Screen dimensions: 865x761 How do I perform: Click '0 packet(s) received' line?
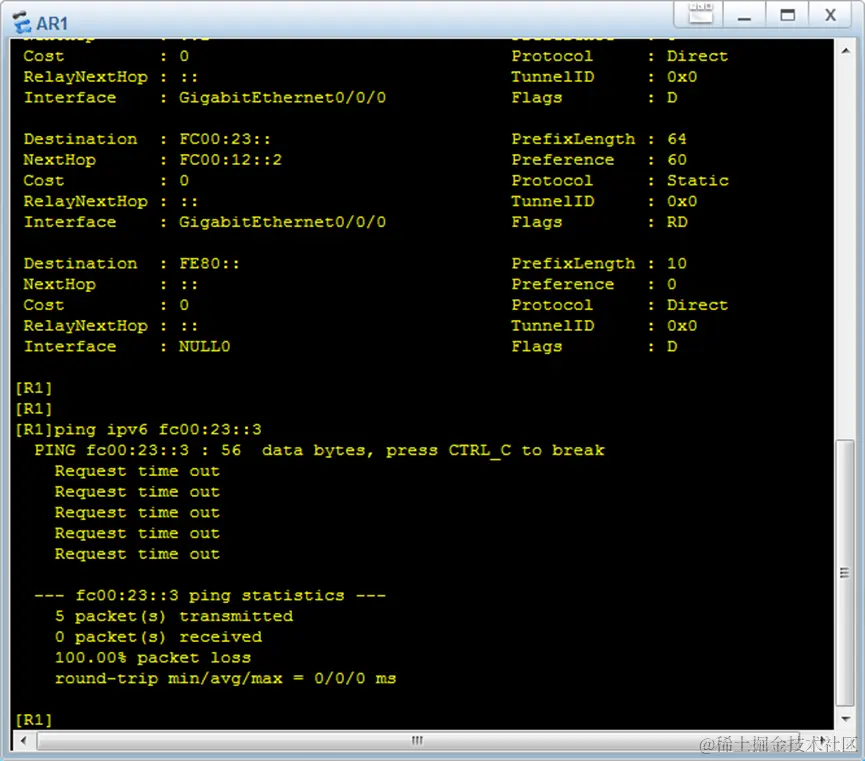point(158,637)
